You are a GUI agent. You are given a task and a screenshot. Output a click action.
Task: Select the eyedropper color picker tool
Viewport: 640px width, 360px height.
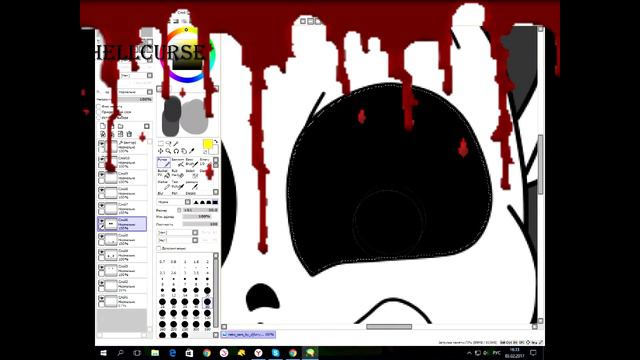pos(191,151)
